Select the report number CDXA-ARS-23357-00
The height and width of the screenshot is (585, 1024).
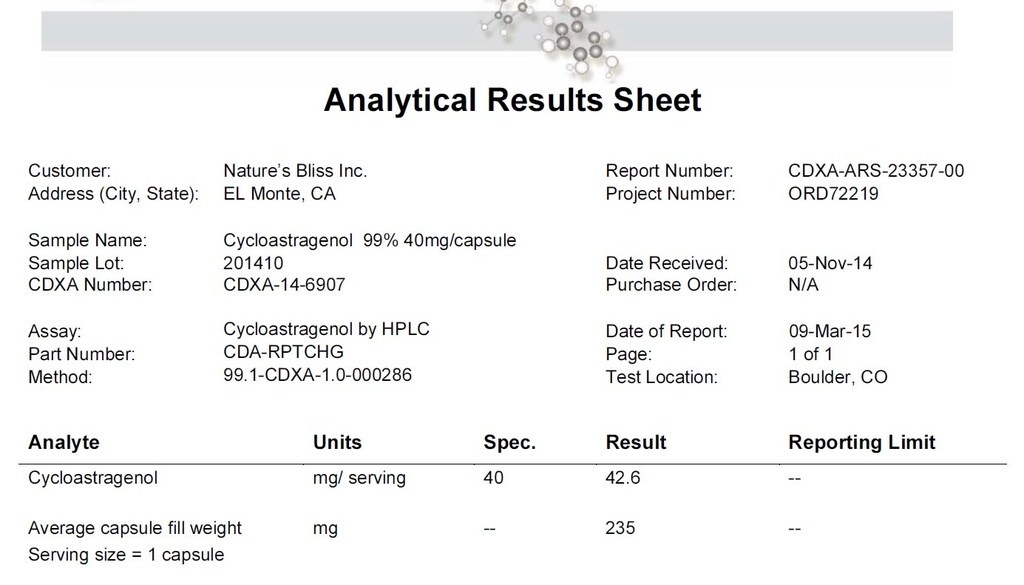point(876,171)
